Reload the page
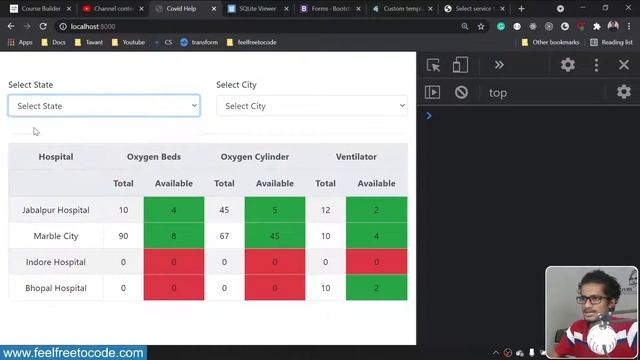 pos(43,26)
